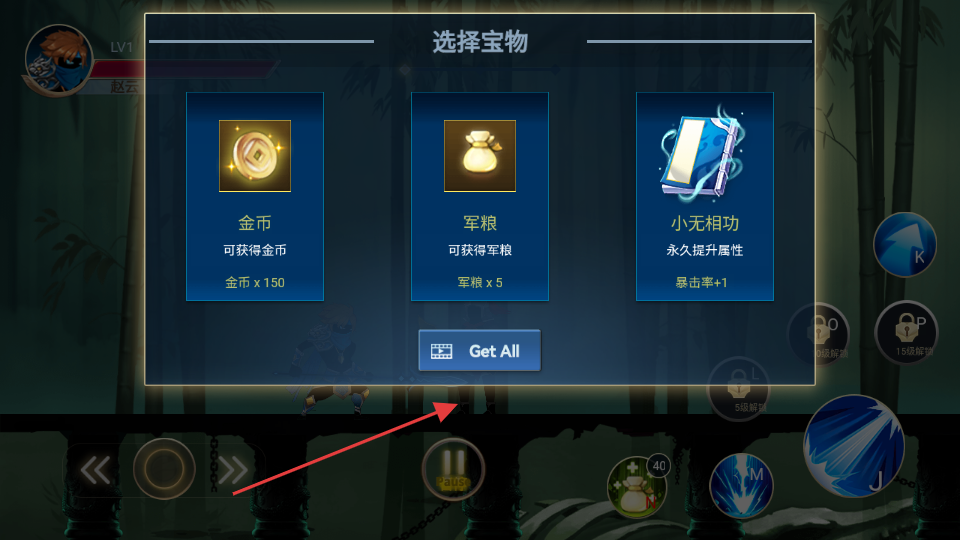Tap the locked O skill slot
The image size is (960, 540).
coord(819,334)
